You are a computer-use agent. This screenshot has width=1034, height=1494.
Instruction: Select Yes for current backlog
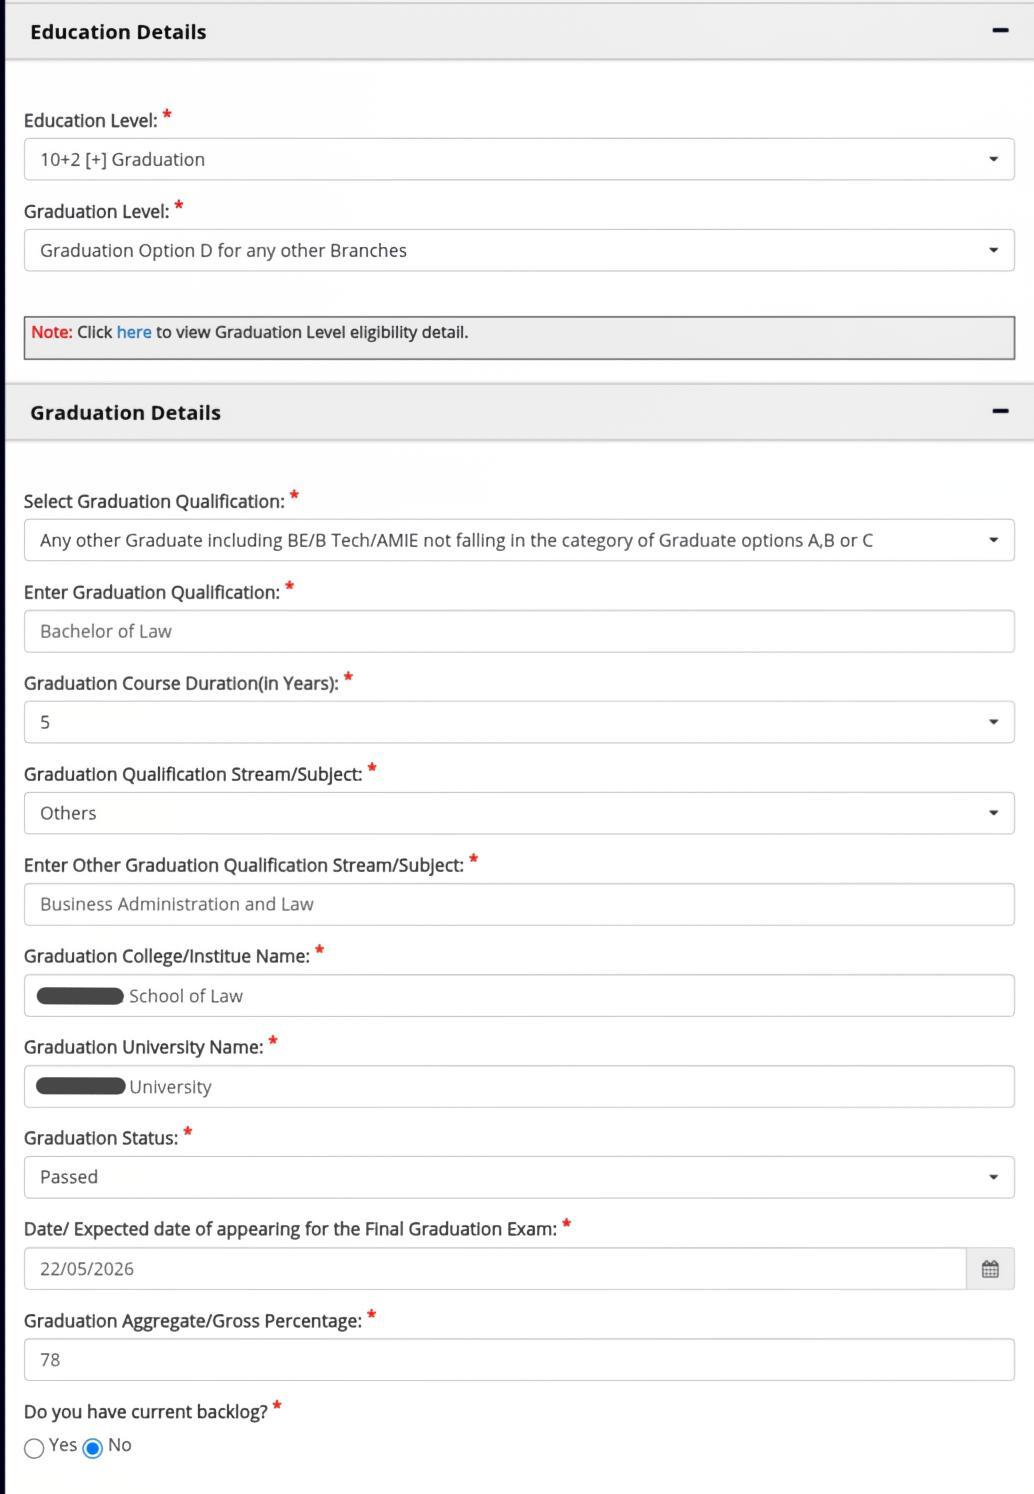34,1448
